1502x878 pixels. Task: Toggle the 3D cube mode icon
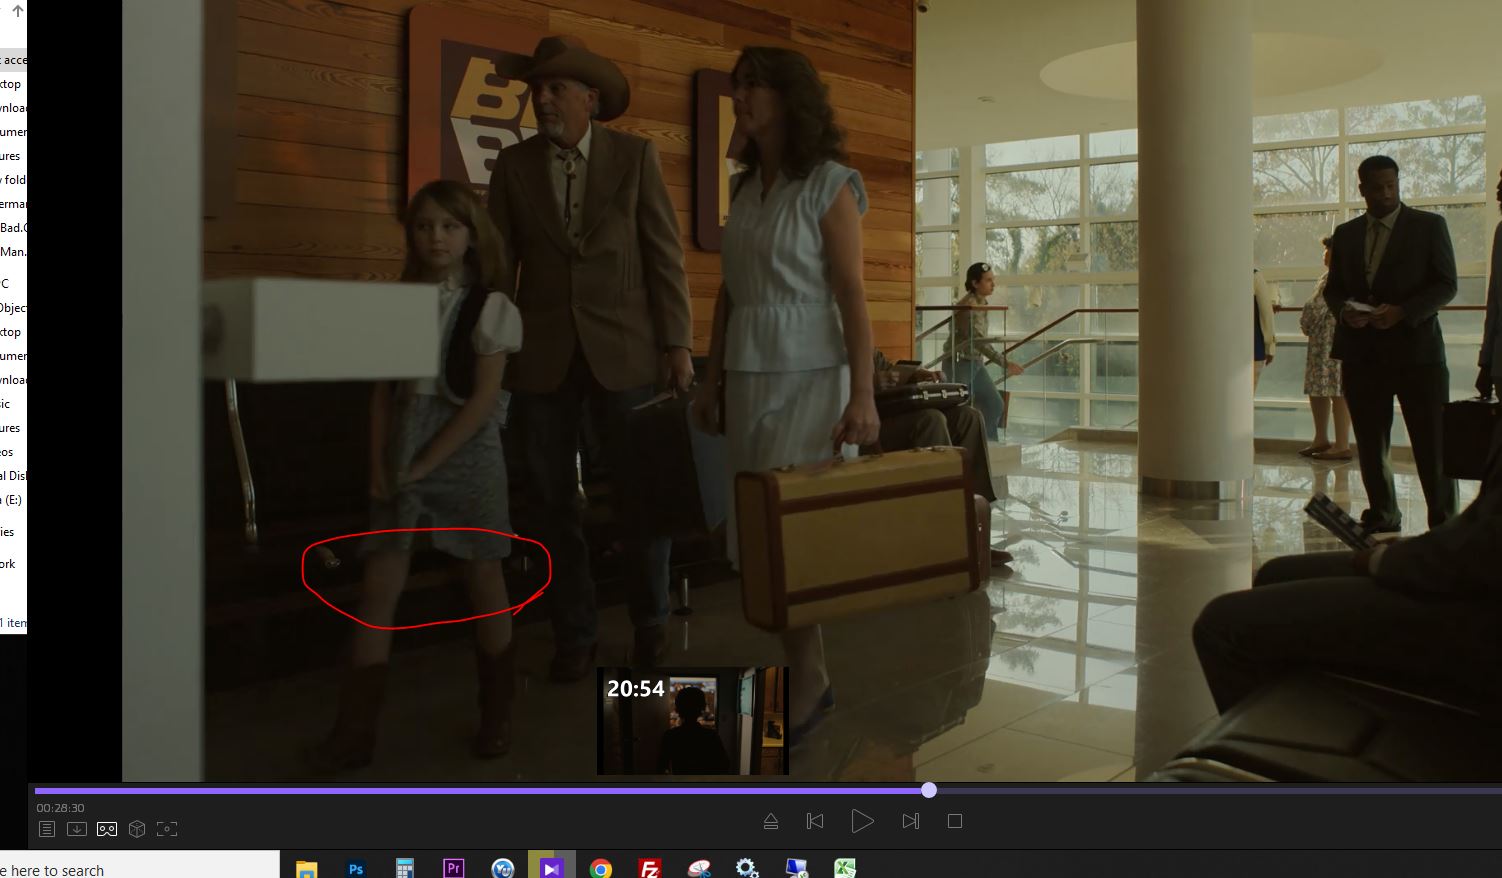tap(137, 829)
